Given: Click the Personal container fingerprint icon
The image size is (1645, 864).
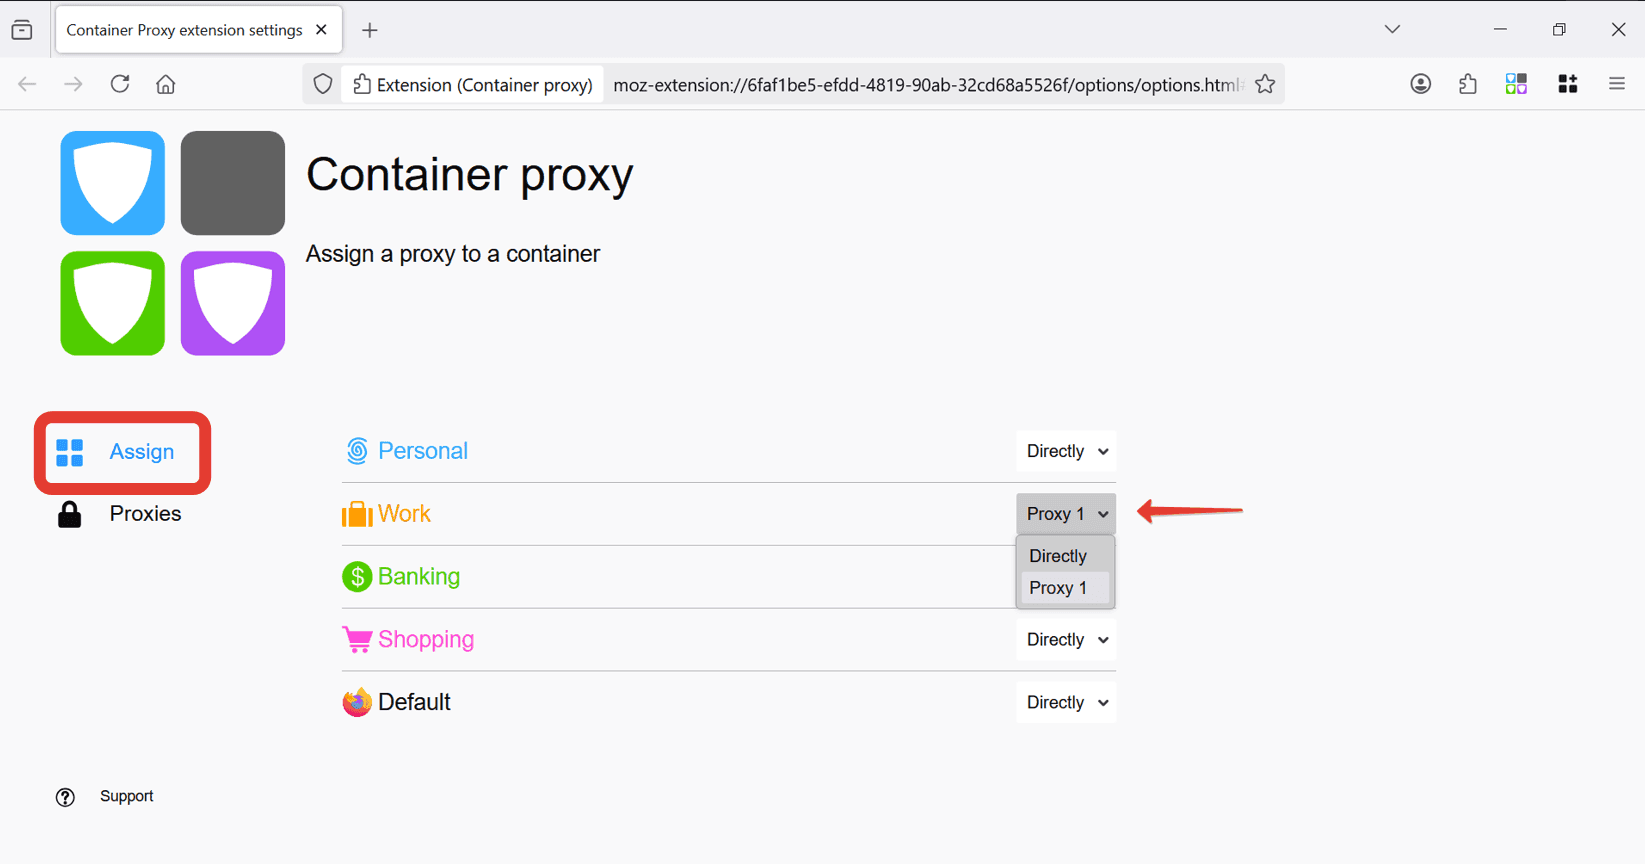Looking at the screenshot, I should tap(357, 451).
